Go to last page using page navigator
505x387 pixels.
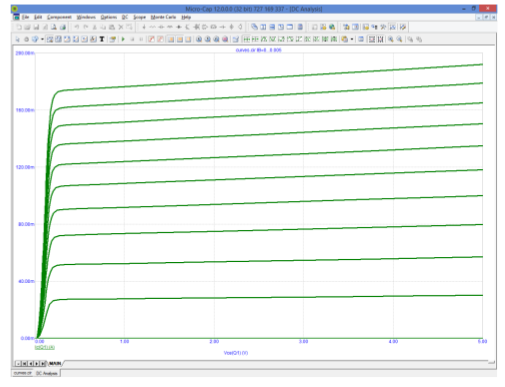click(x=43, y=363)
